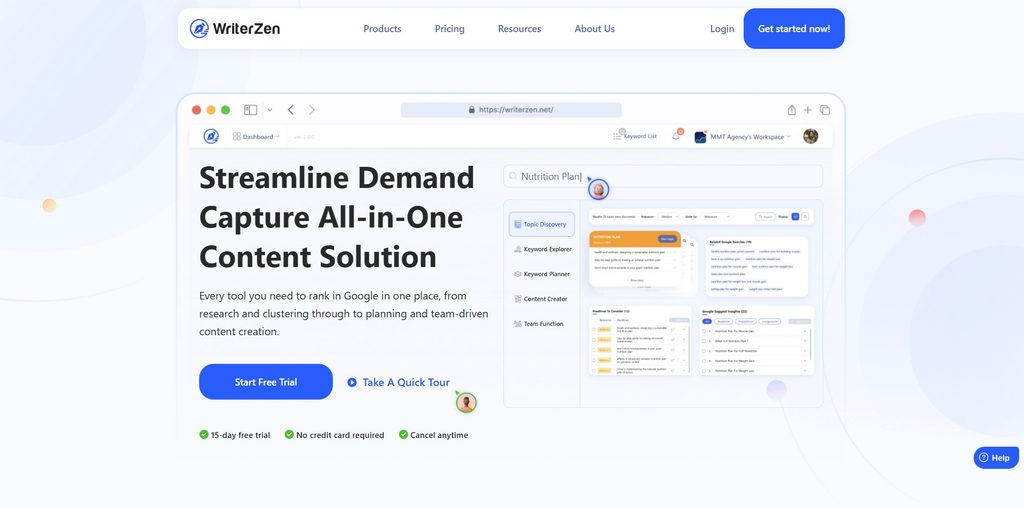Click the magnifier icon in the Nutrition Plan search

(x=513, y=176)
